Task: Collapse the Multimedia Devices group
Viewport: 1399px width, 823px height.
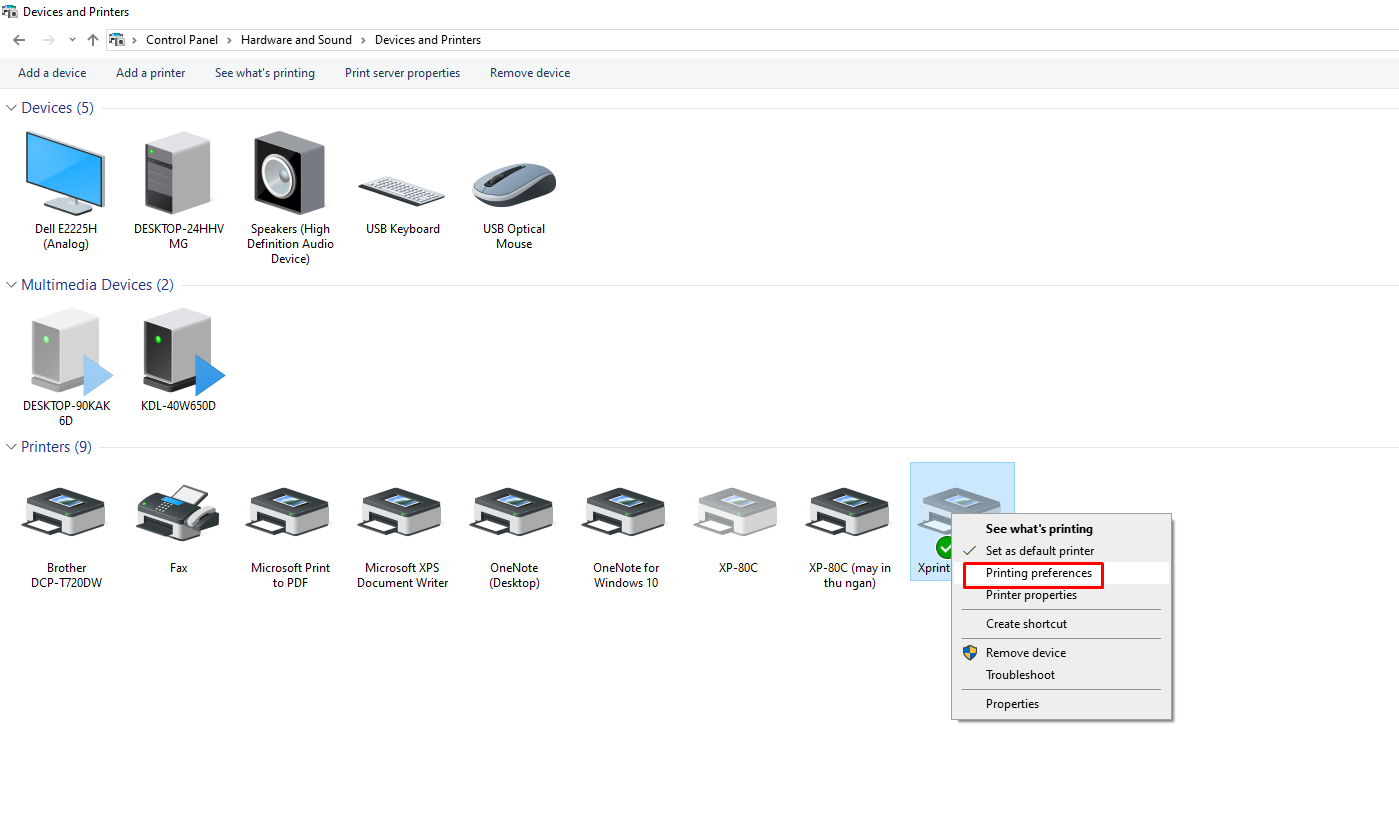Action: (x=12, y=285)
